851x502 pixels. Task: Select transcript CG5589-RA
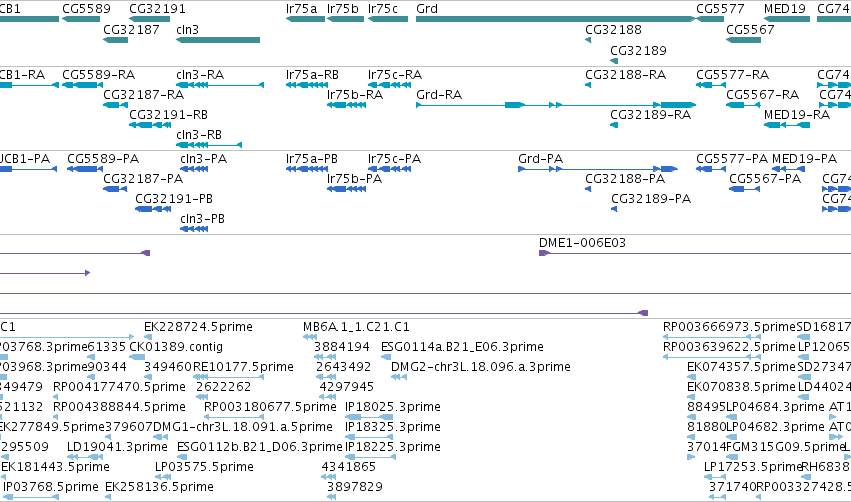click(x=82, y=85)
